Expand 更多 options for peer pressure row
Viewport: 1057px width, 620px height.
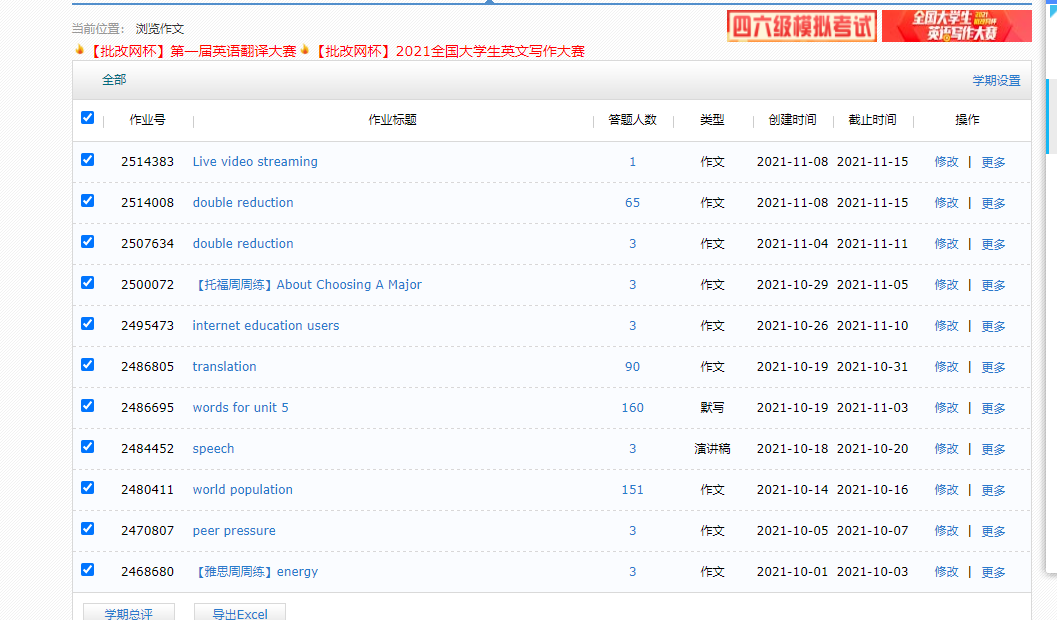[x=993, y=531]
